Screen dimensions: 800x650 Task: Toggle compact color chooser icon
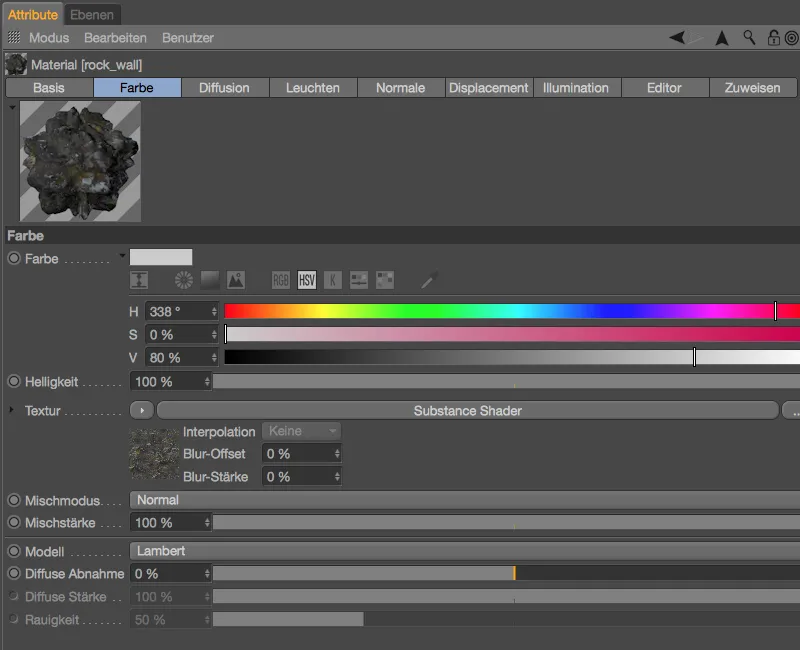coord(139,280)
